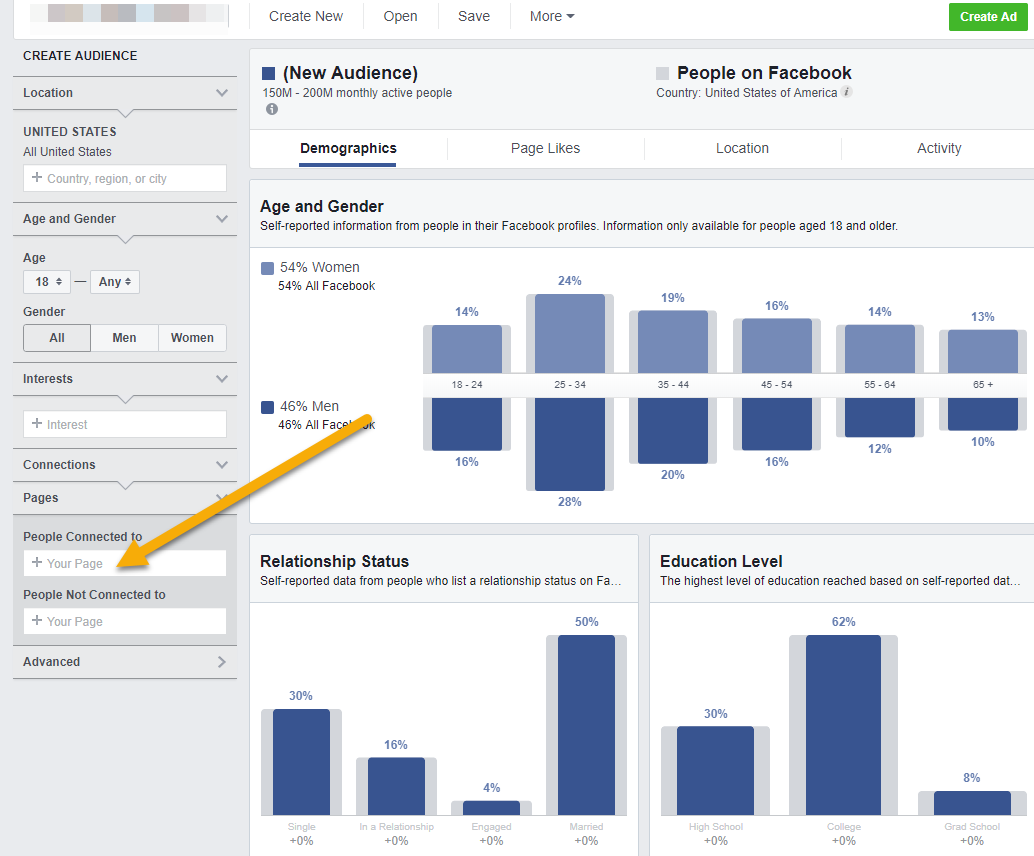Select Women gender option

[192, 338]
